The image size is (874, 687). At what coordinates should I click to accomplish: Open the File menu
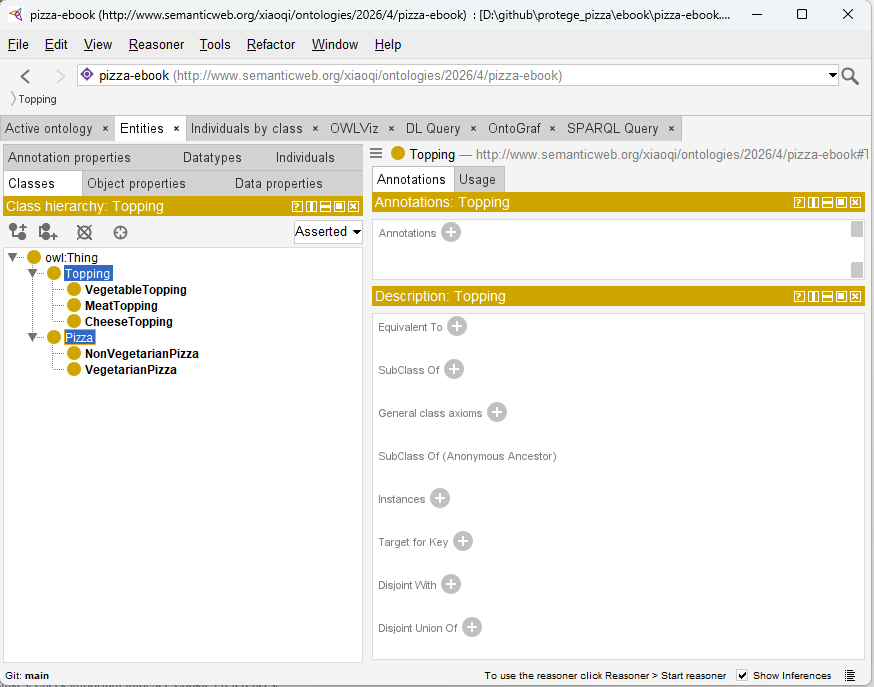pyautogui.click(x=18, y=45)
